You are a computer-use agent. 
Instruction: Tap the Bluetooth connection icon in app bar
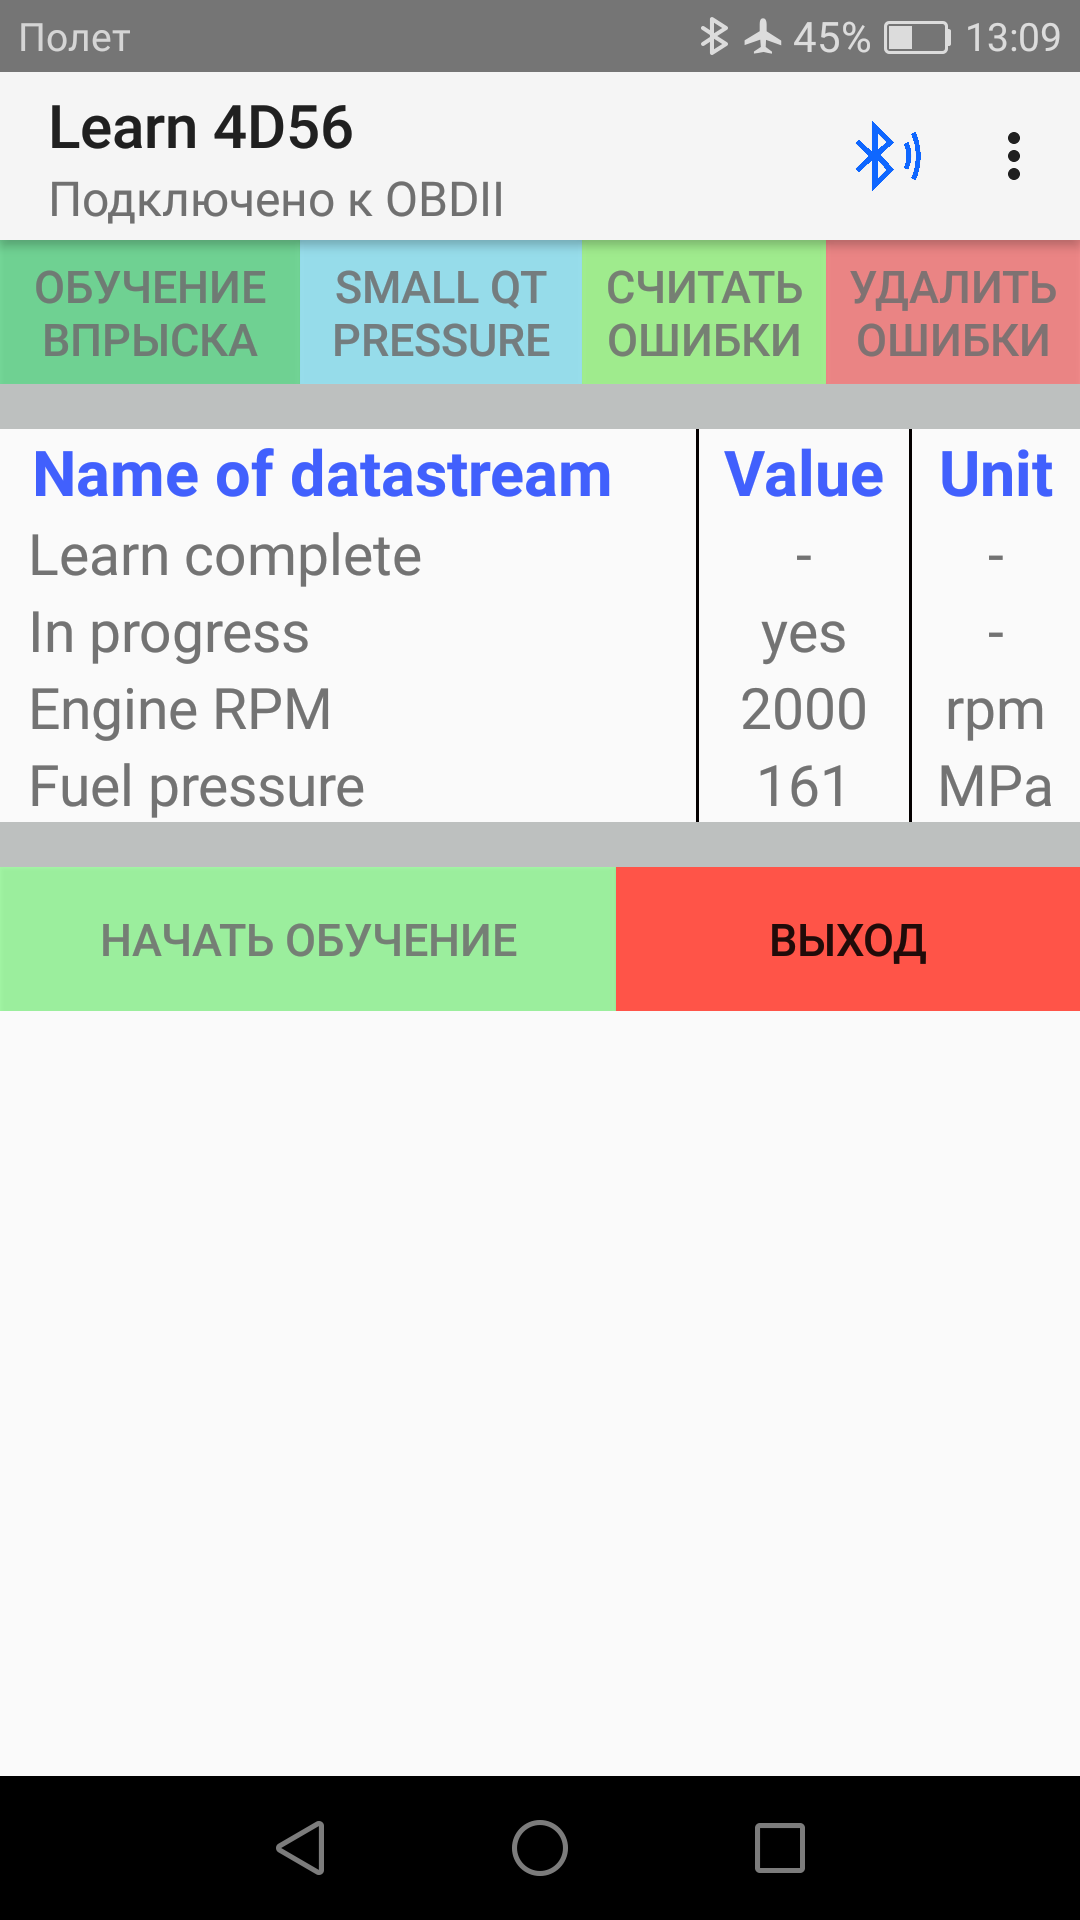(887, 156)
